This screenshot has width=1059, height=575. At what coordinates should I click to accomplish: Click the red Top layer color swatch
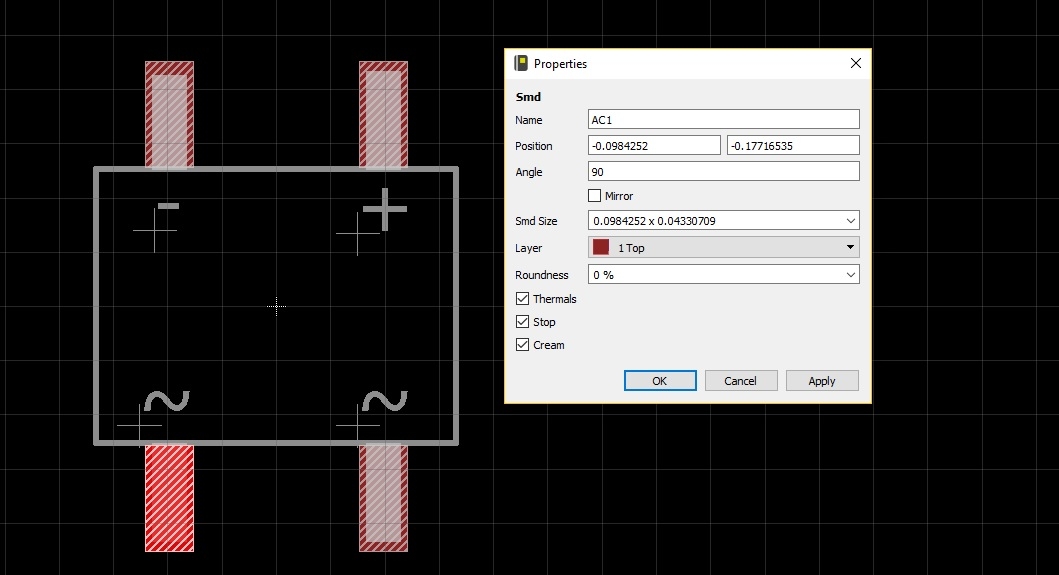[600, 247]
